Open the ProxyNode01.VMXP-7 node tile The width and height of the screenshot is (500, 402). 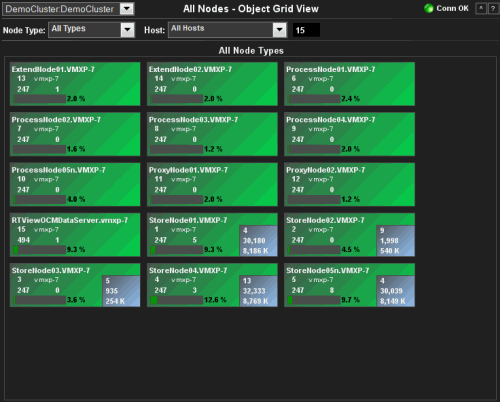point(212,185)
